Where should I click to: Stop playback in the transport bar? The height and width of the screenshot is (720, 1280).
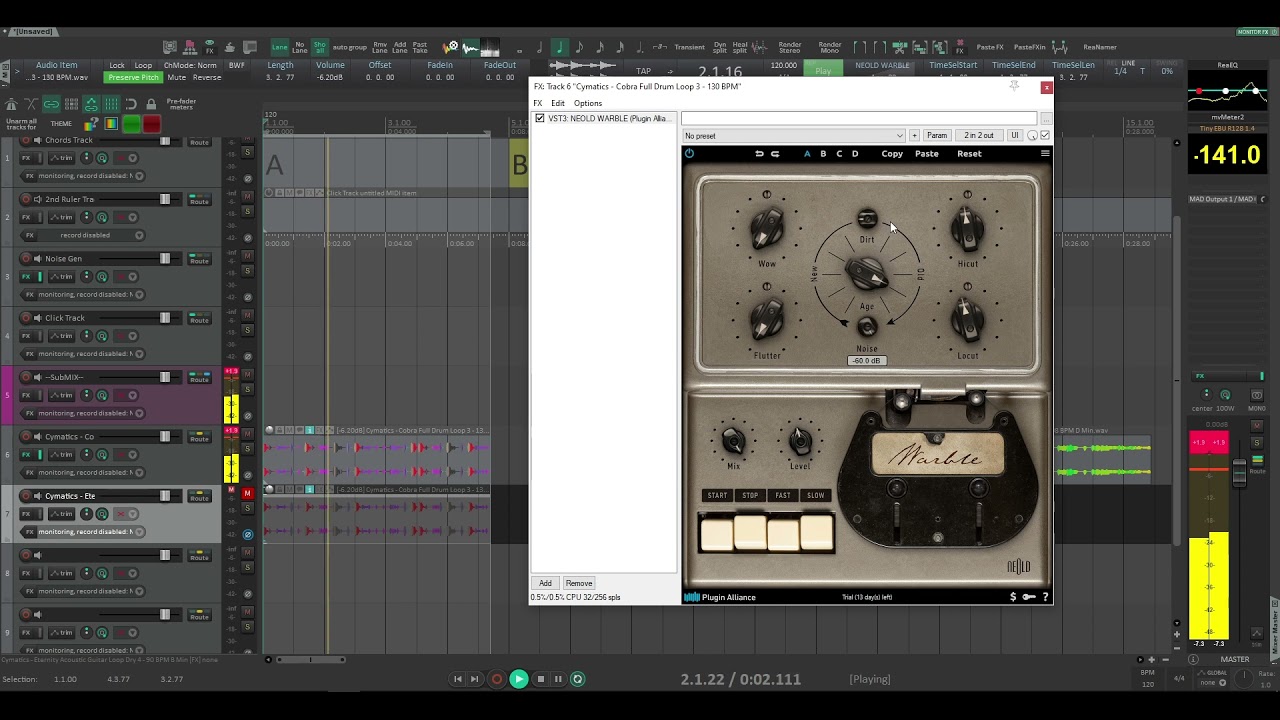pos(541,679)
